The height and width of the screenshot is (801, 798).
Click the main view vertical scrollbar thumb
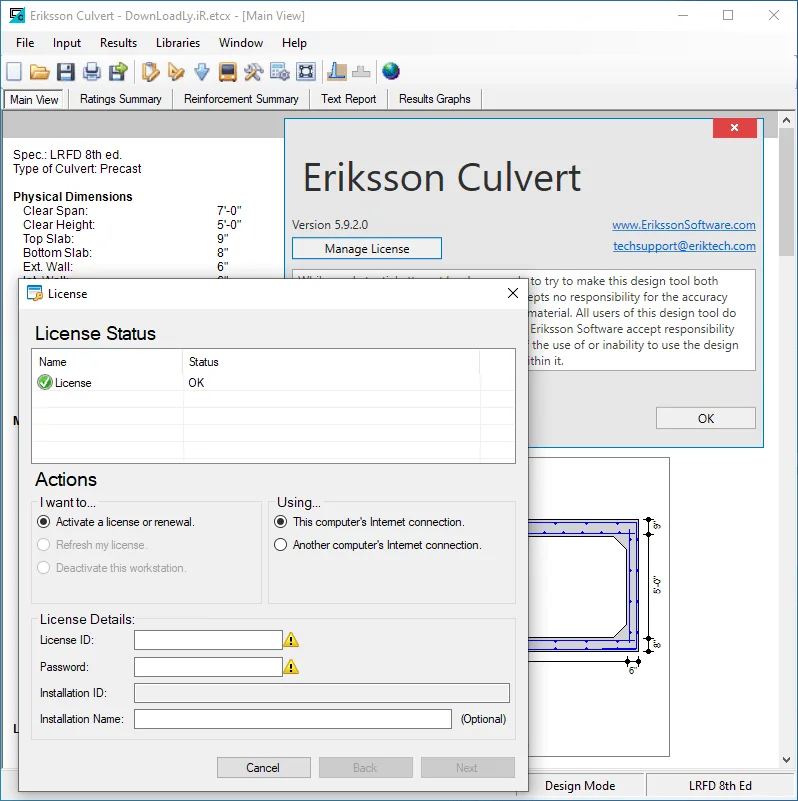pos(786,192)
